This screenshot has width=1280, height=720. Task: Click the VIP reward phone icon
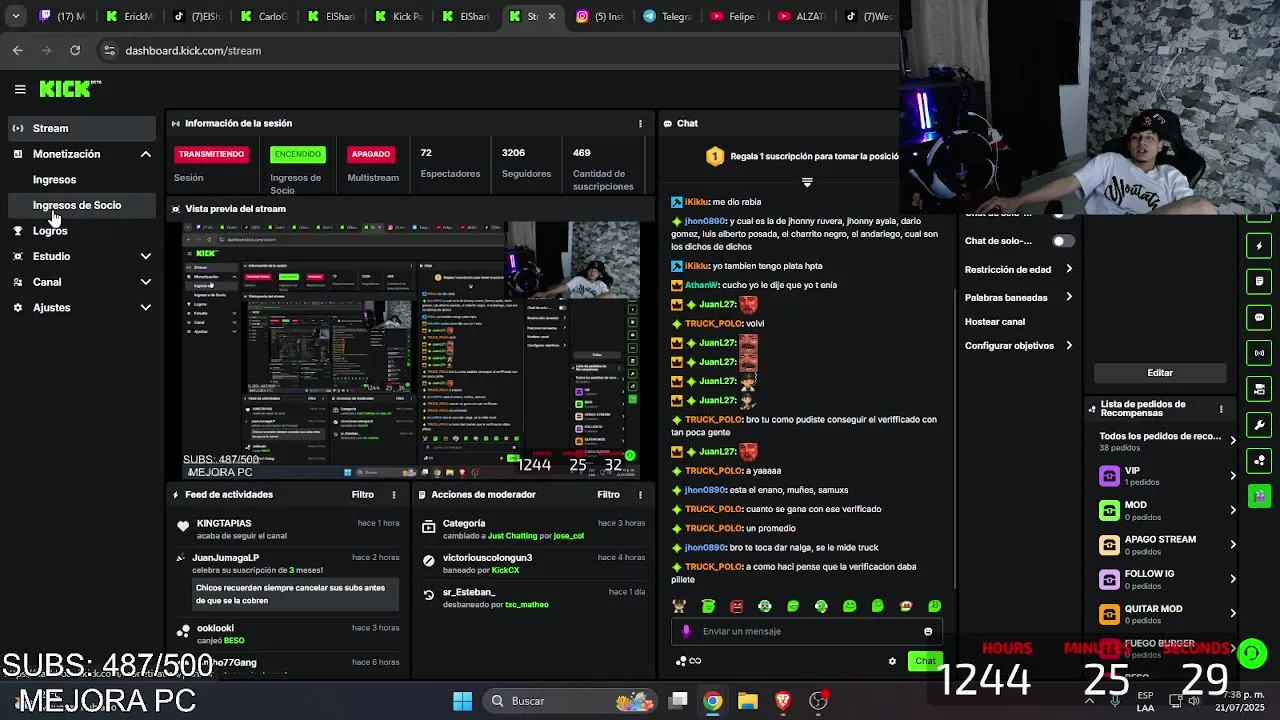point(1109,476)
